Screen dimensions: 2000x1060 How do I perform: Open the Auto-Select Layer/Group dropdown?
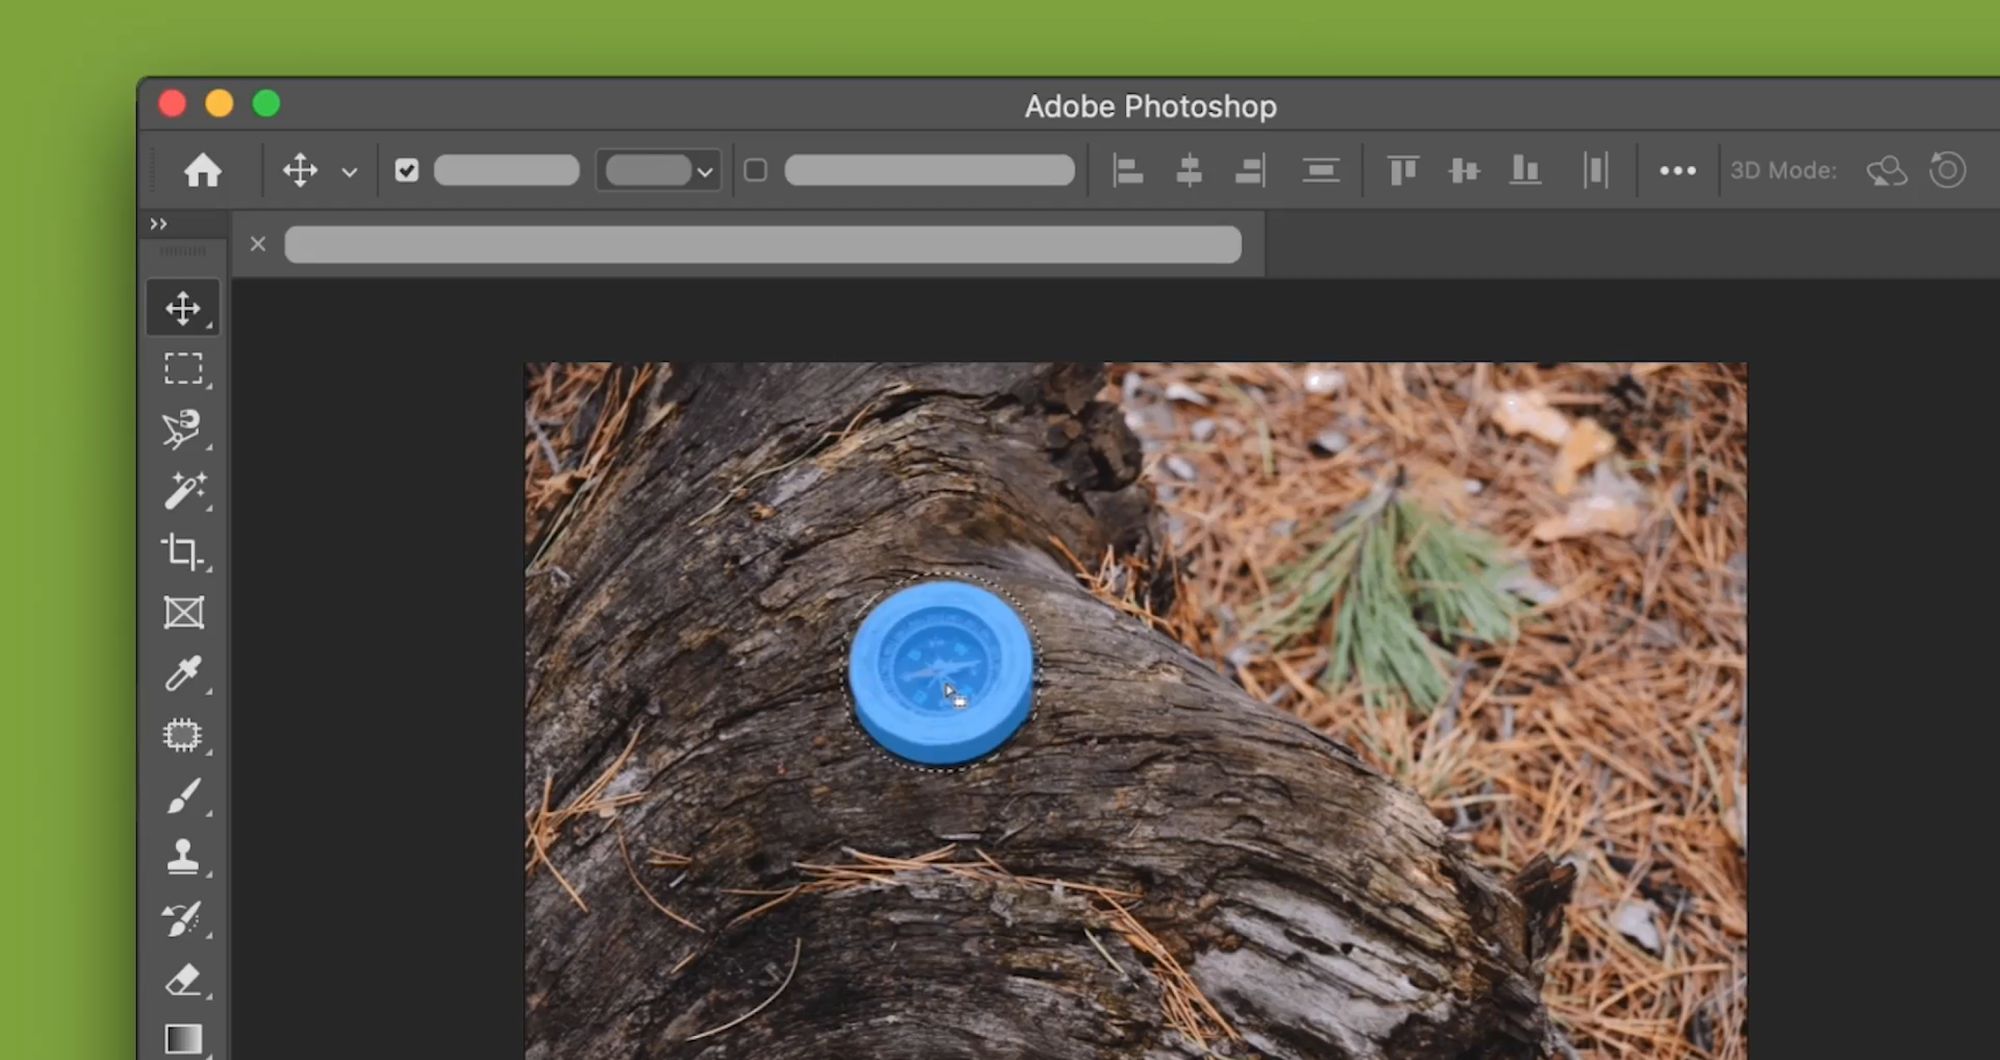pos(658,171)
